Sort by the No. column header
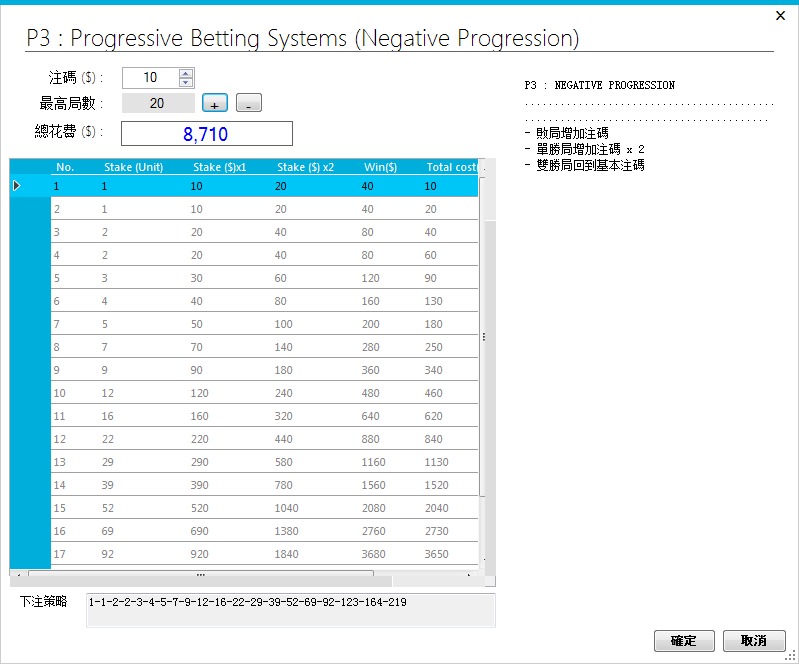This screenshot has width=799, height=664. tap(65, 167)
